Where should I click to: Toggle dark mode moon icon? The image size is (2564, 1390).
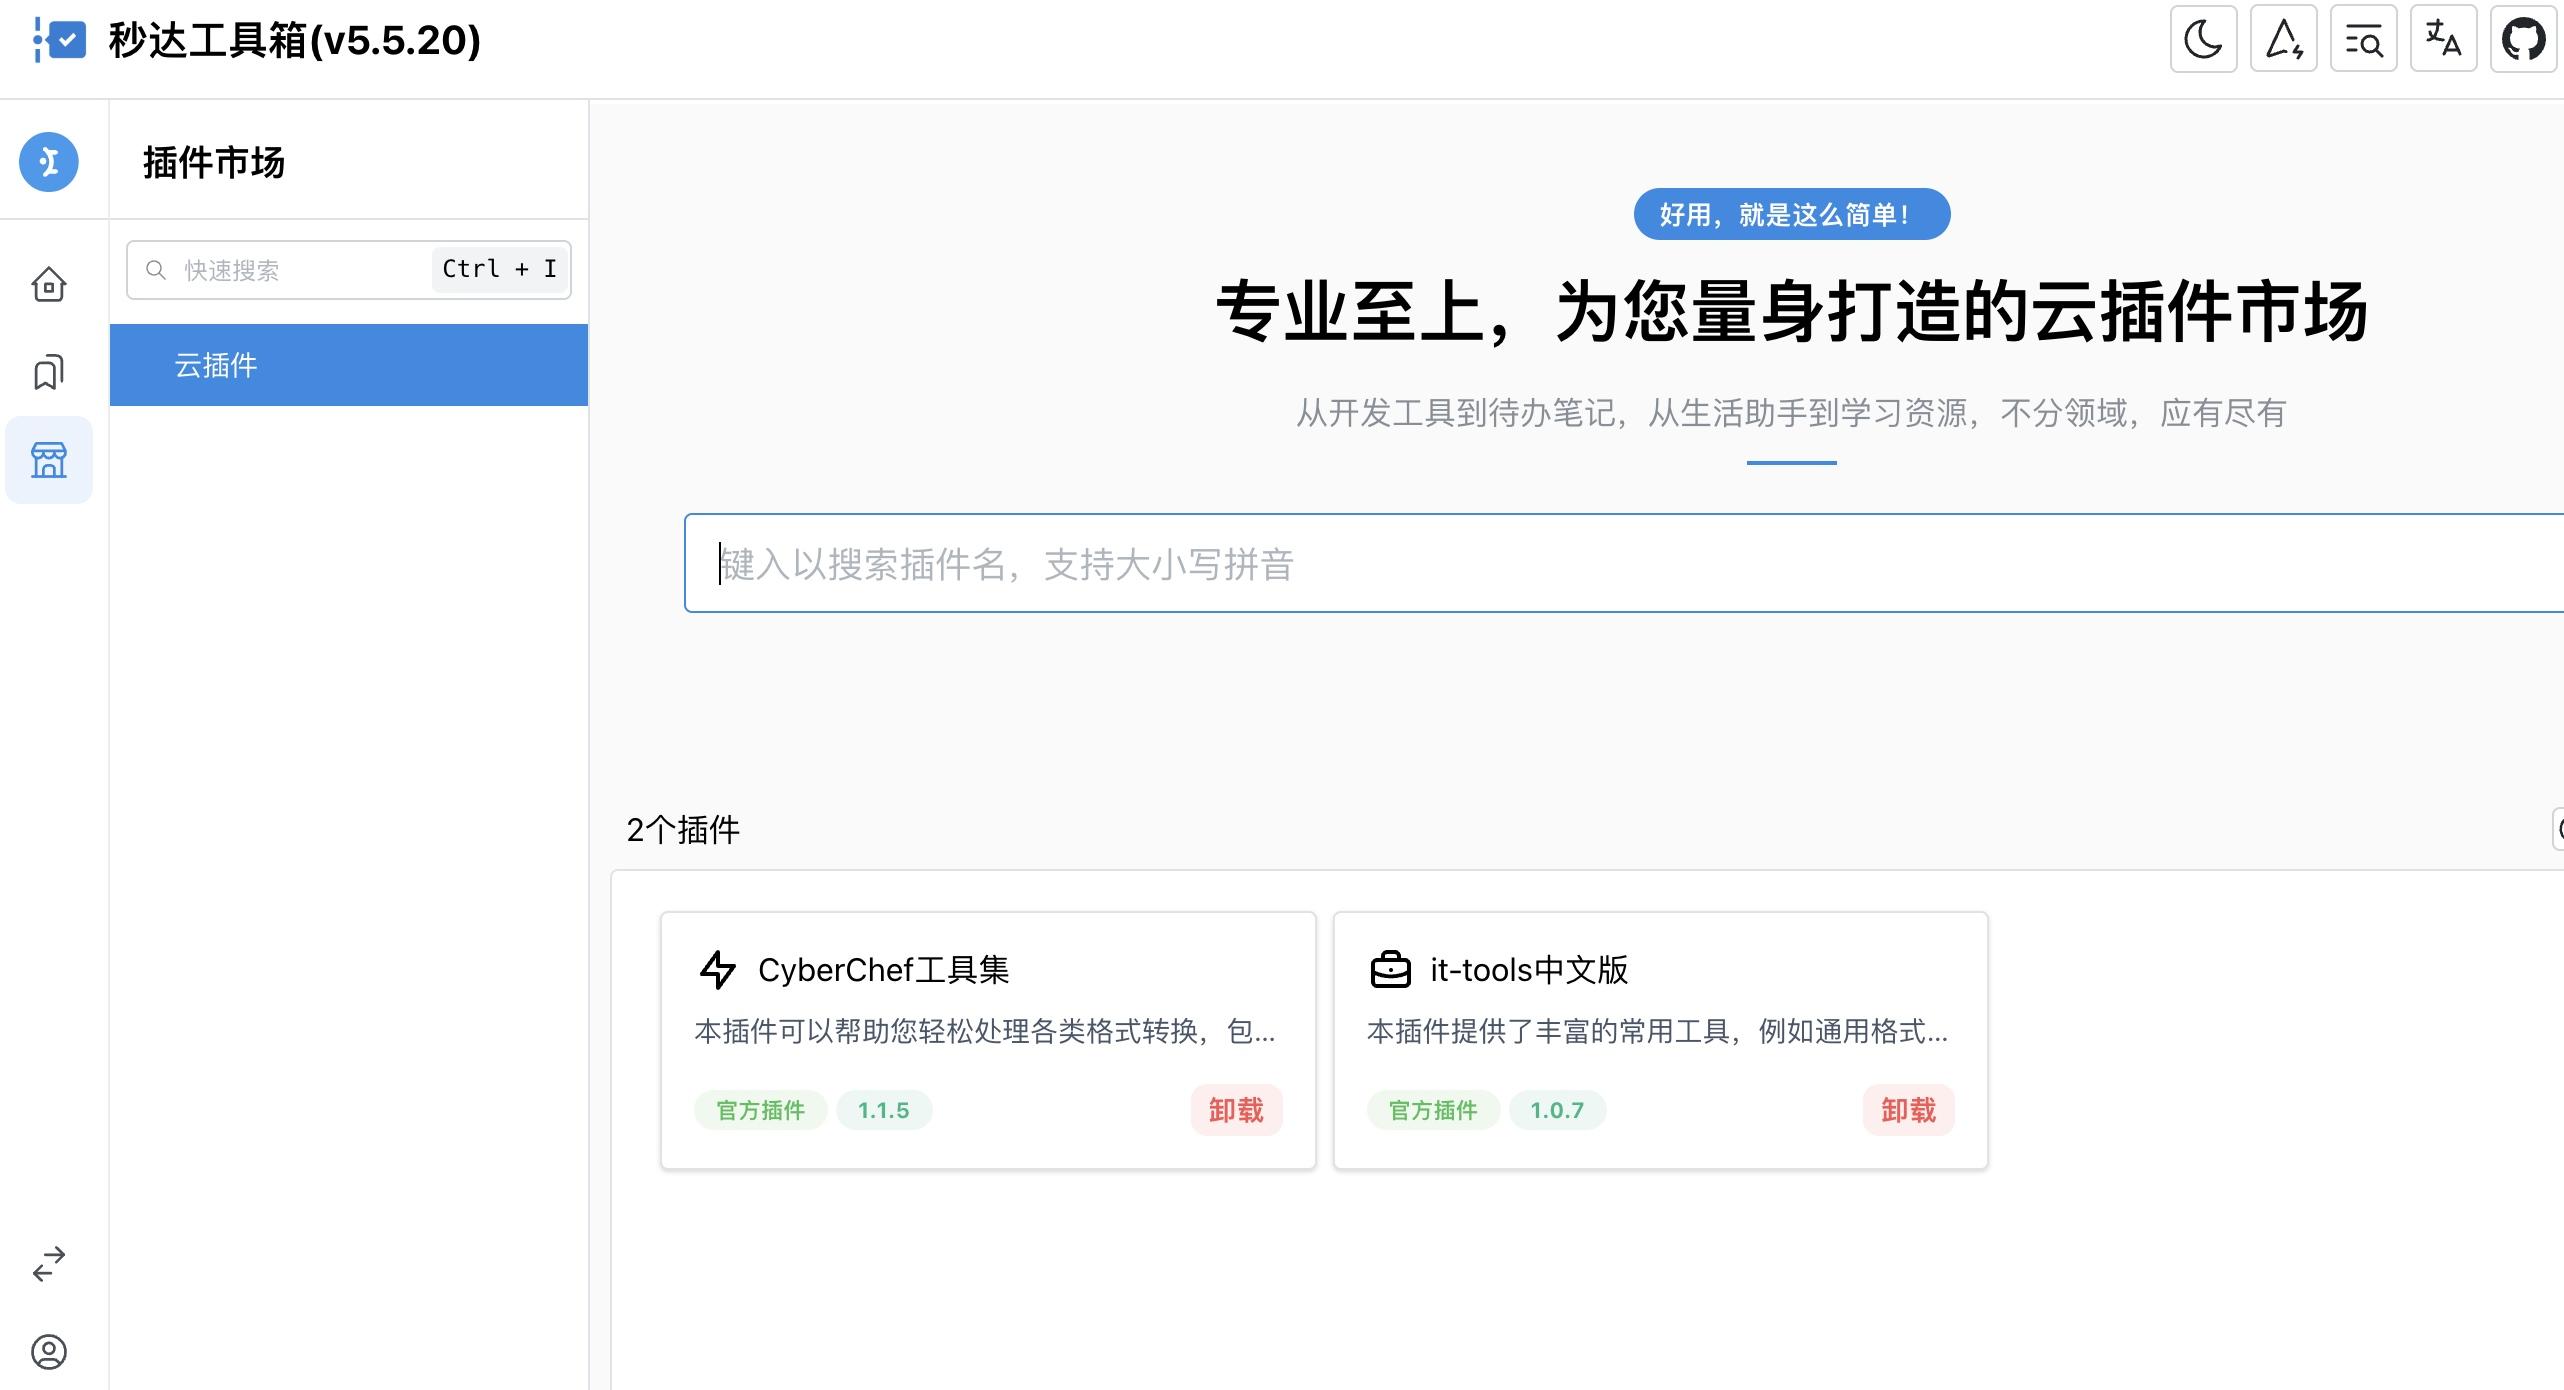tap(2203, 40)
